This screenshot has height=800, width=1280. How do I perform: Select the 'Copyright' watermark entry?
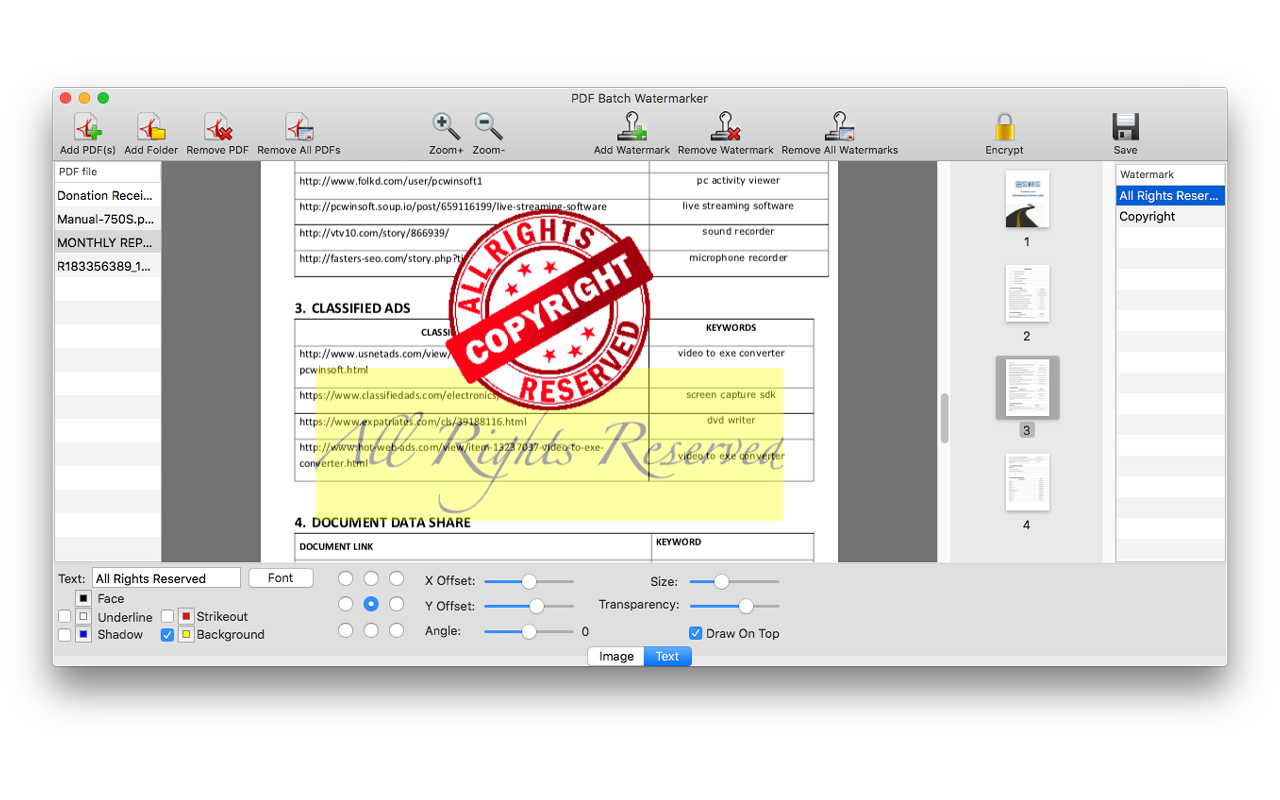coord(1170,216)
